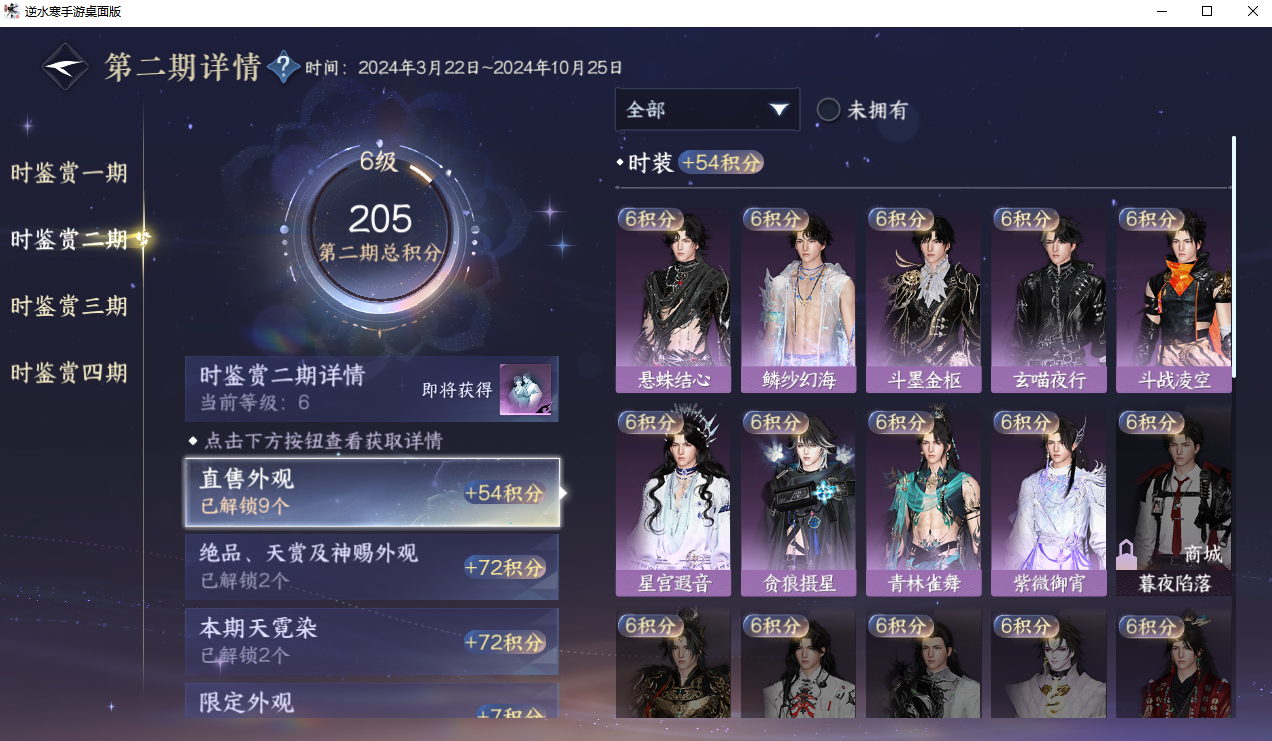This screenshot has width=1272, height=741.
Task: Click the outfit list vertical scrollbar
Action: point(1234,257)
